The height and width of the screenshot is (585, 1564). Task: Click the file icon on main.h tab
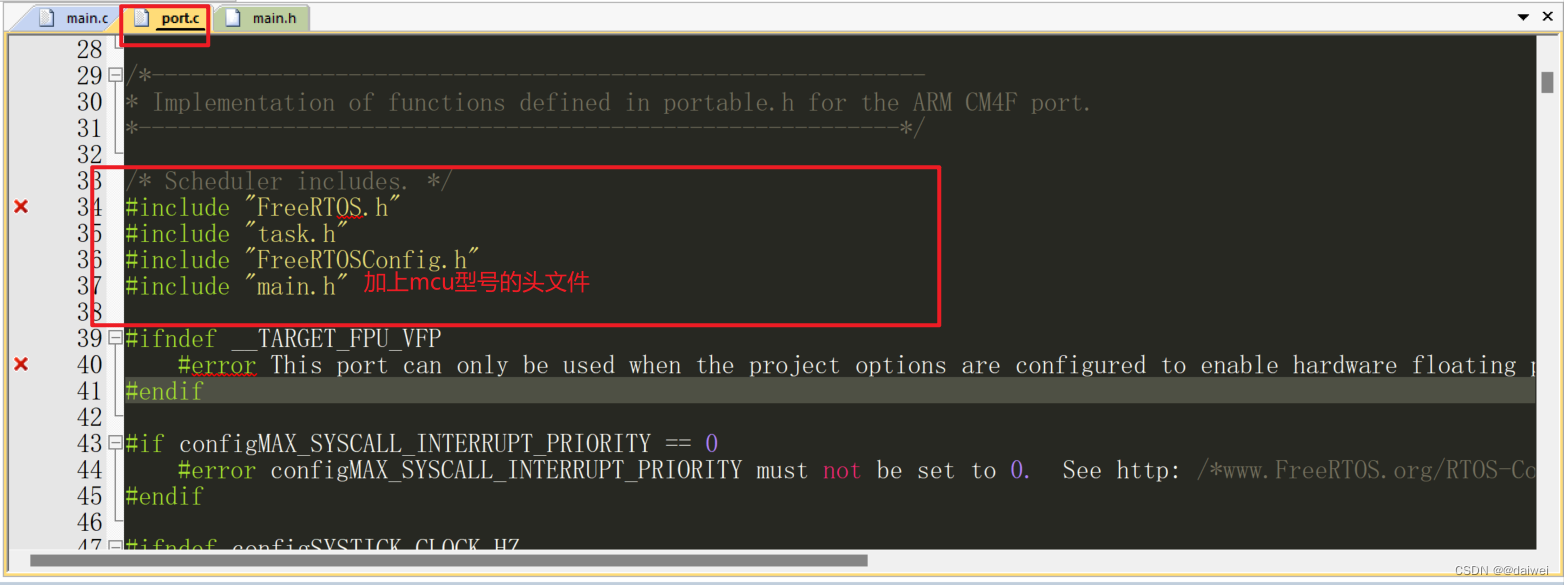point(233,18)
